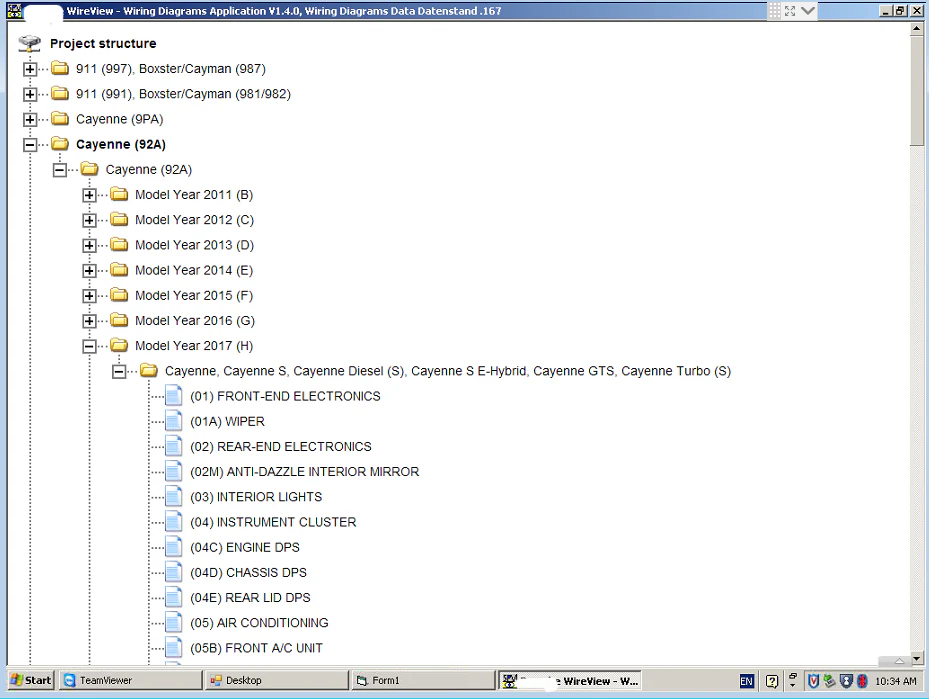This screenshot has width=929, height=699.
Task: Open (04D) CHASSIS DPS diagram
Action: pos(248,572)
